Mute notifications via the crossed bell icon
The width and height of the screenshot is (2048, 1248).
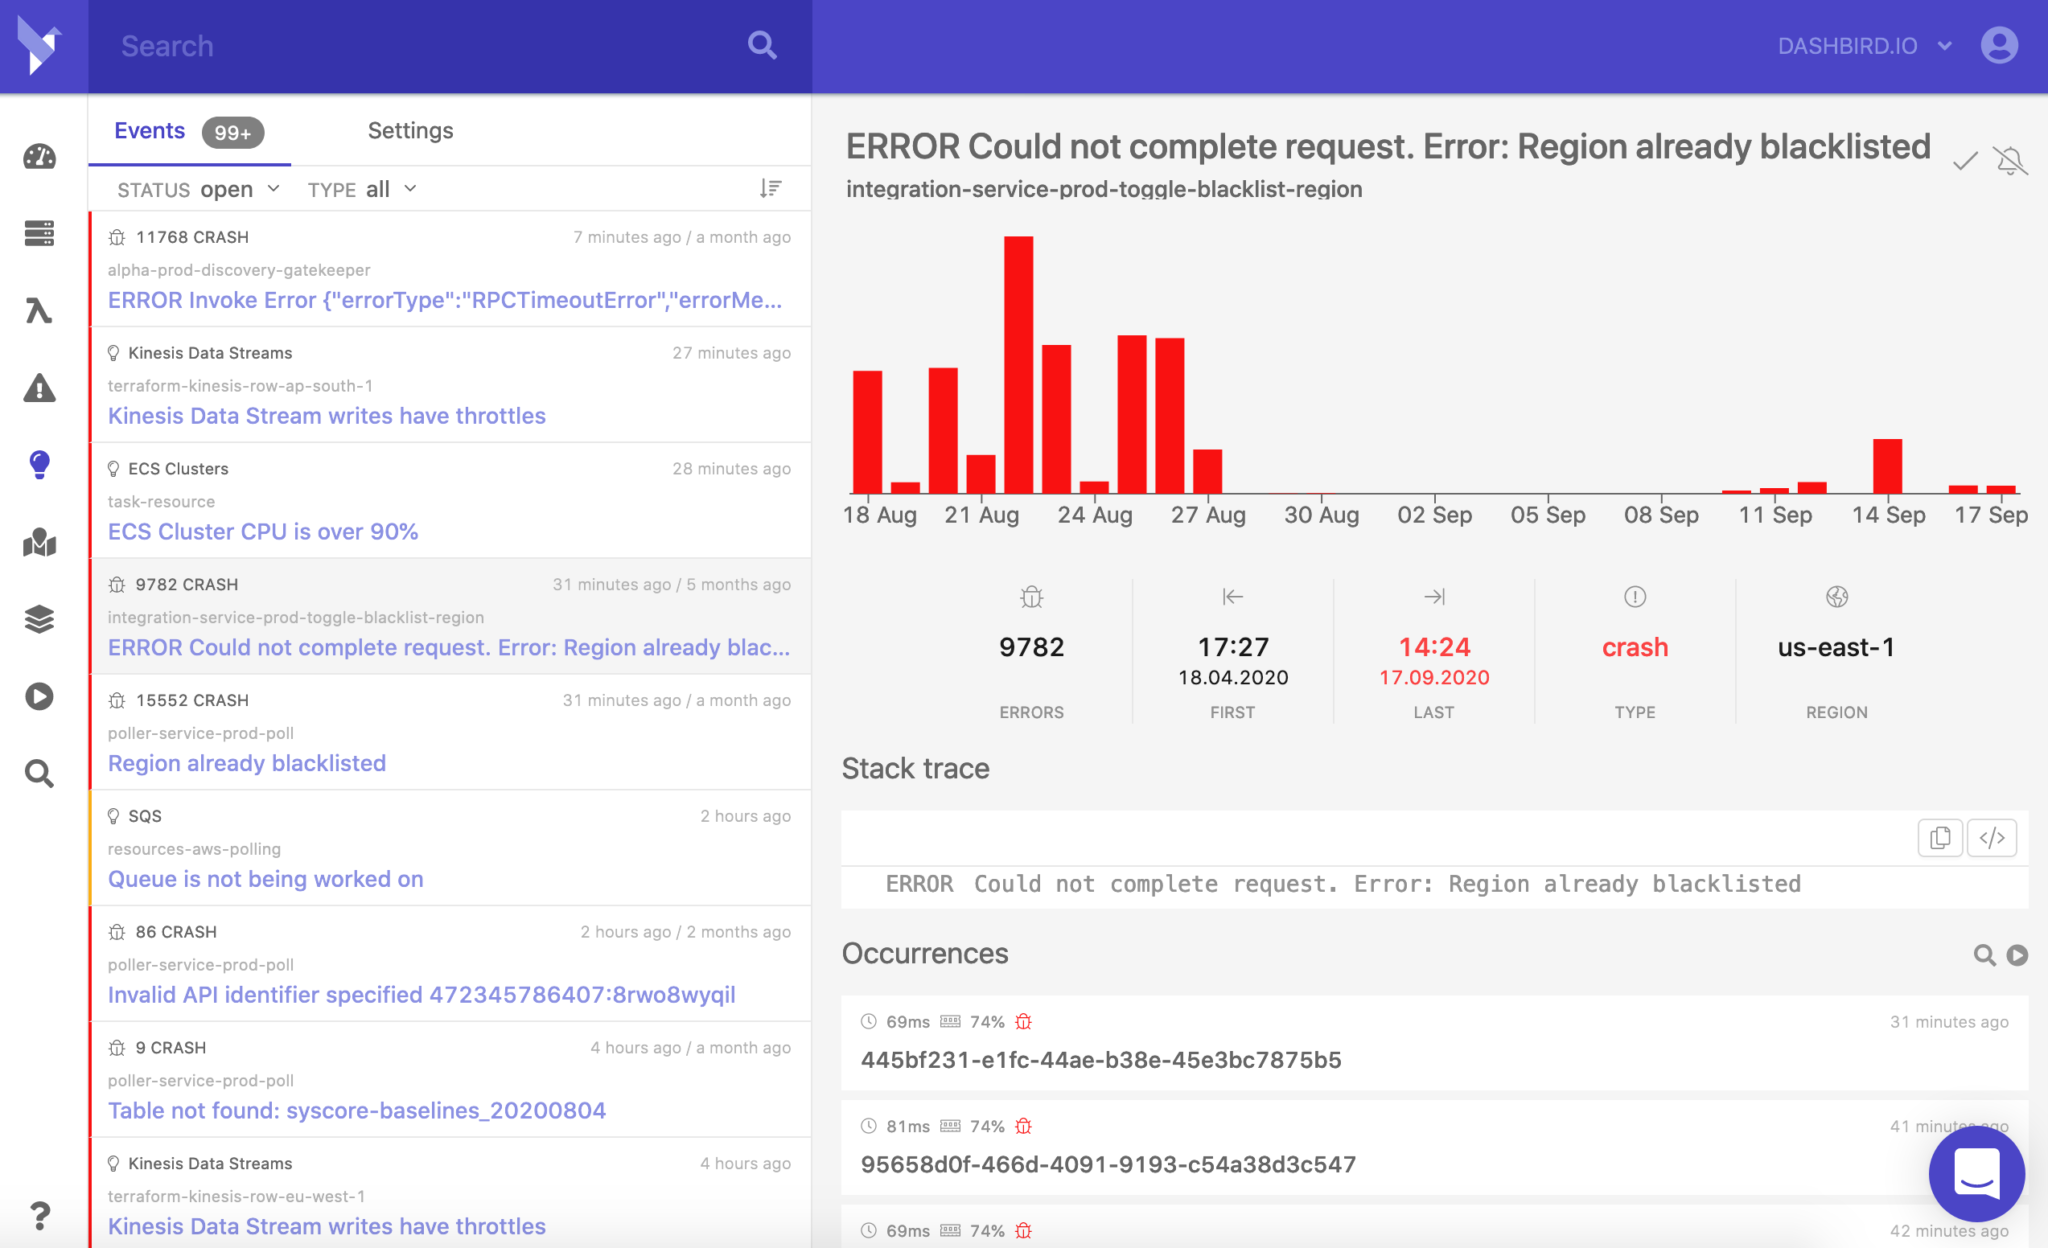2010,159
